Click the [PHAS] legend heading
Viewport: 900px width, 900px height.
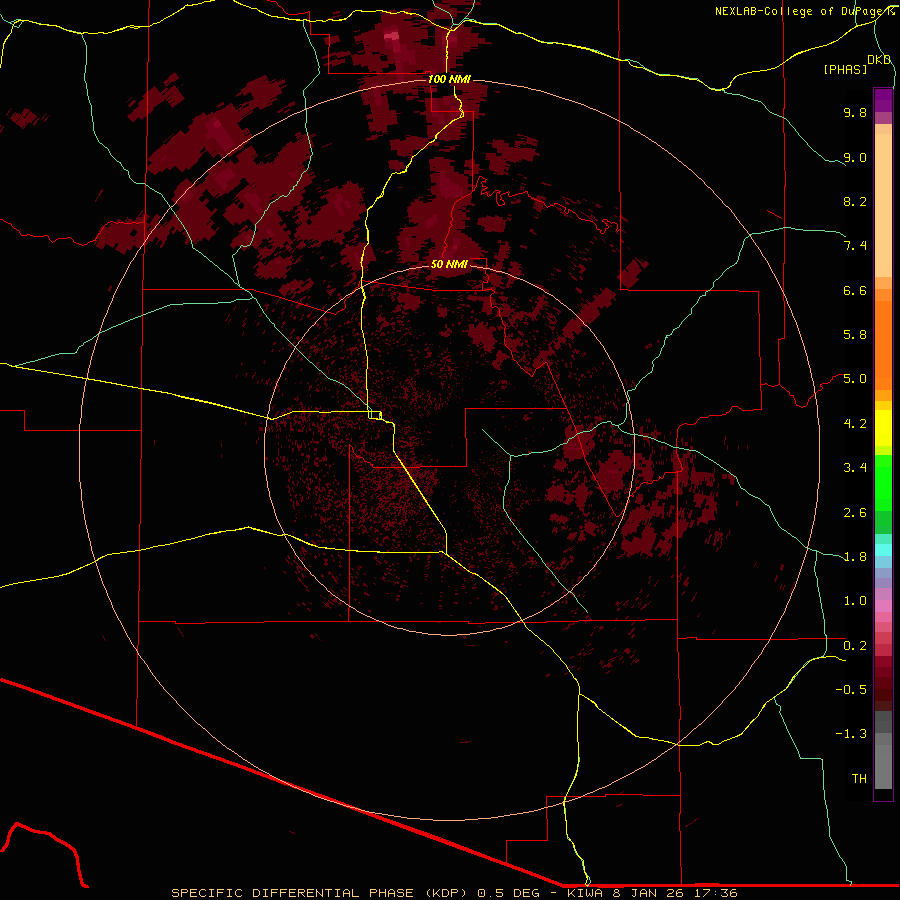click(x=845, y=69)
